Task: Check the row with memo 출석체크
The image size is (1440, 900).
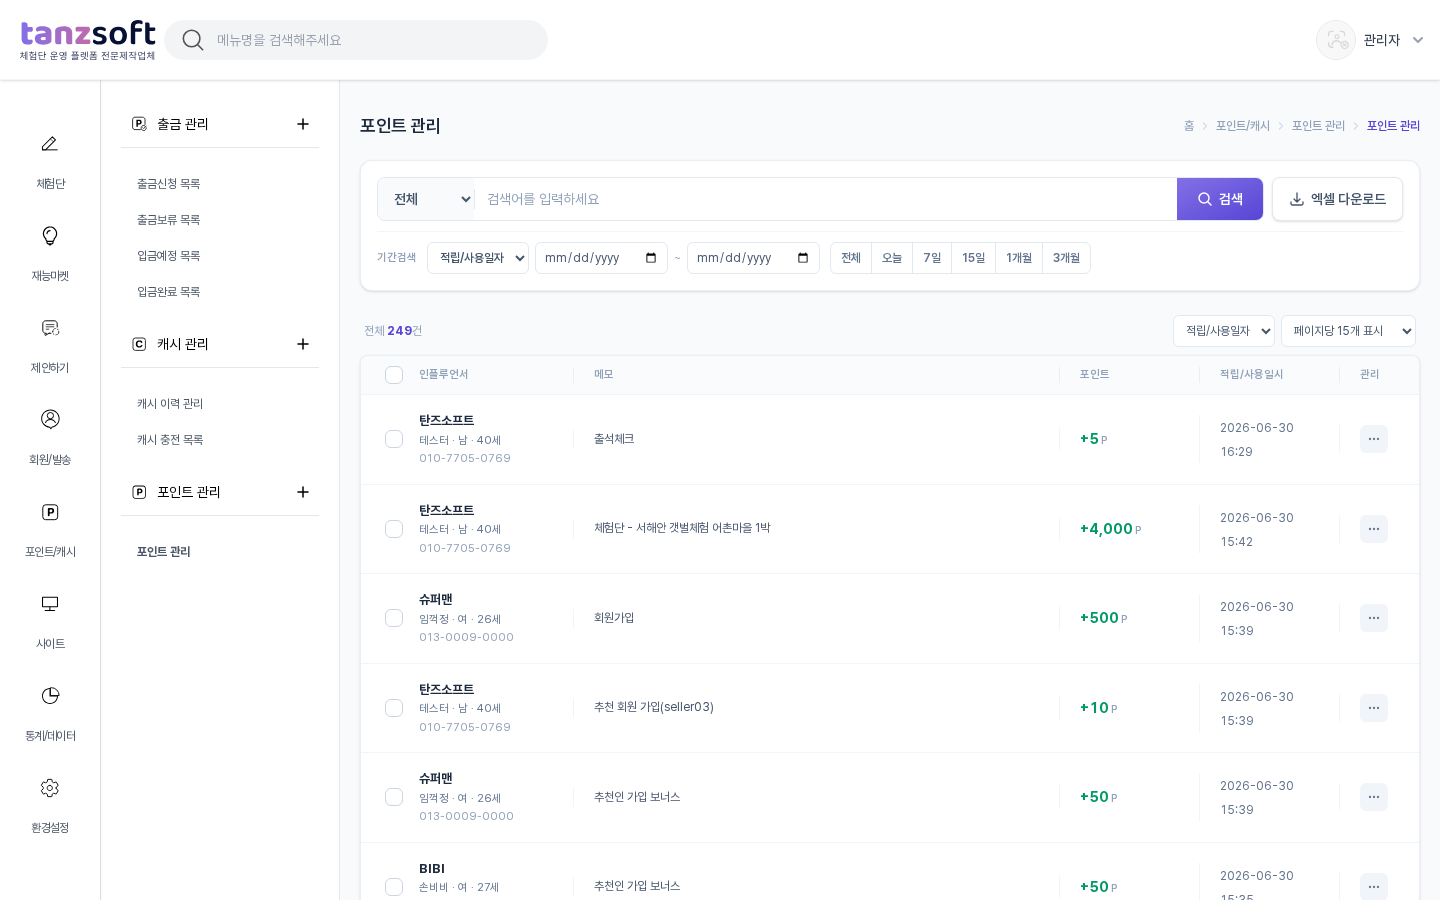Action: coord(394,439)
